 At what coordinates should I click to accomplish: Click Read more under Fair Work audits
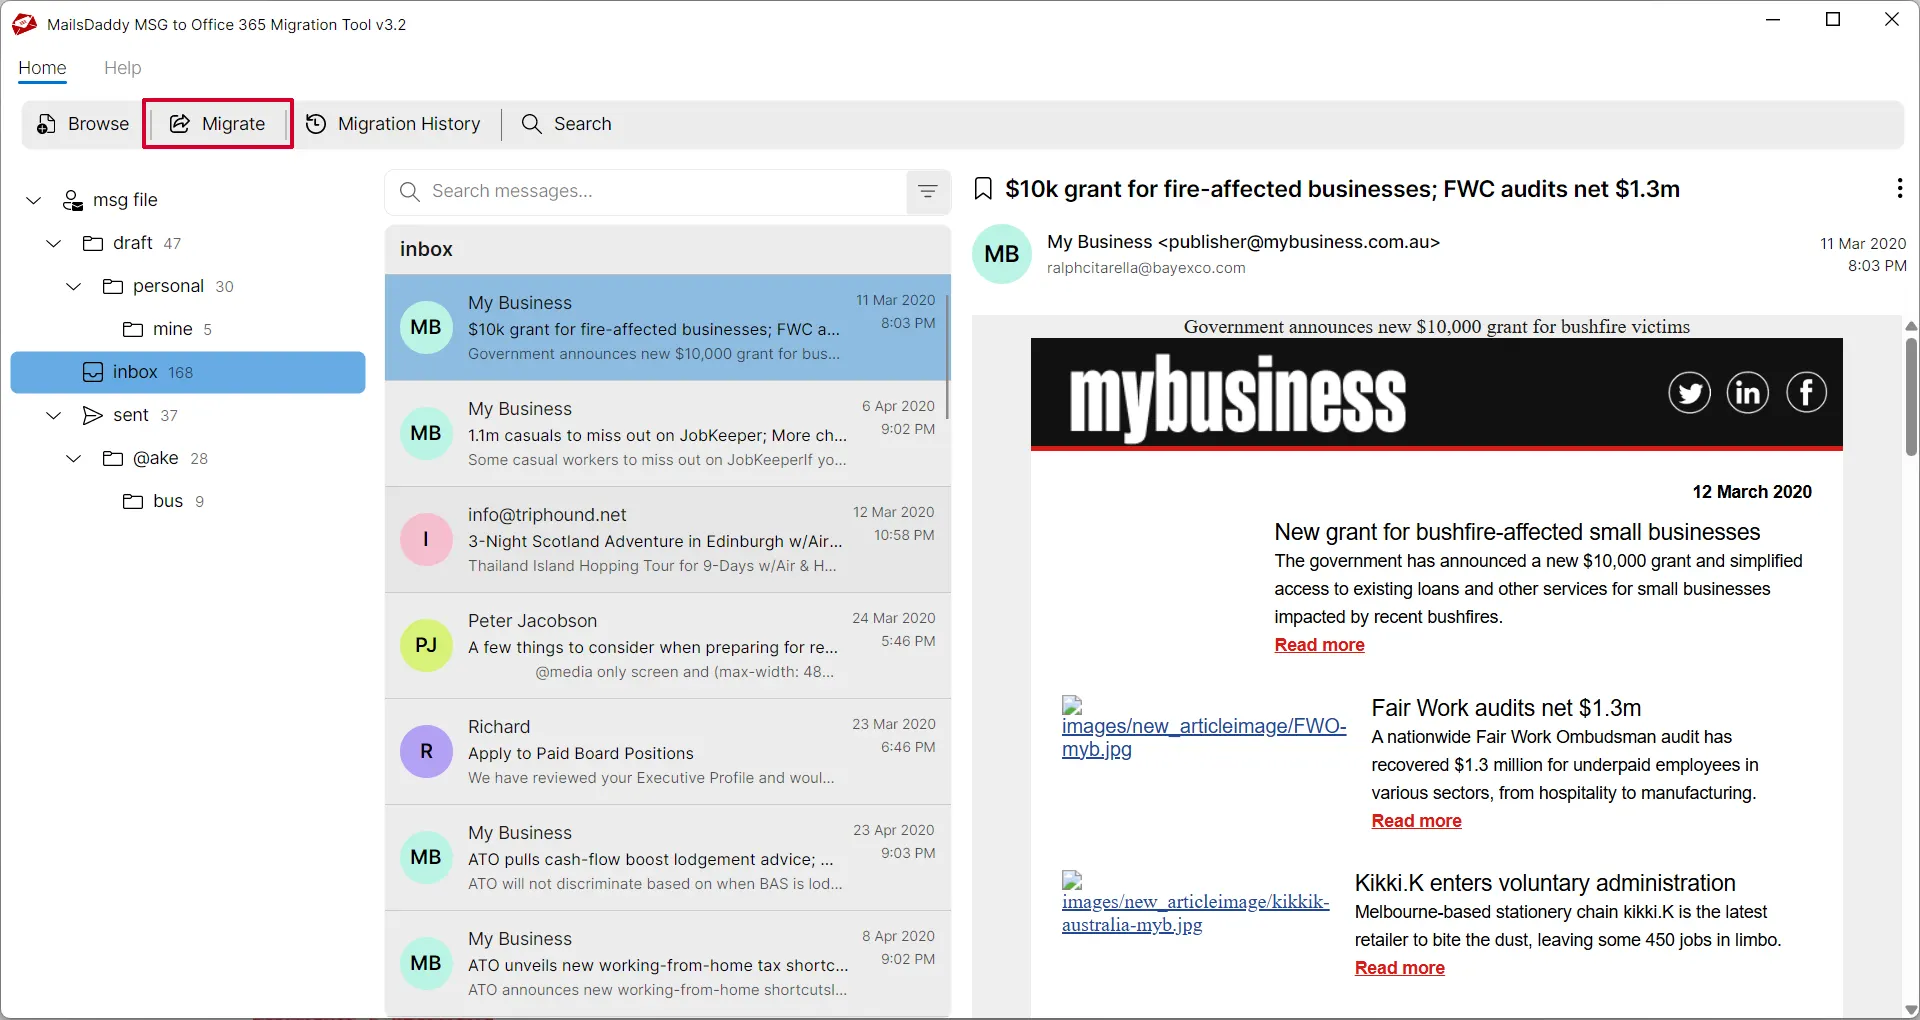(x=1416, y=821)
